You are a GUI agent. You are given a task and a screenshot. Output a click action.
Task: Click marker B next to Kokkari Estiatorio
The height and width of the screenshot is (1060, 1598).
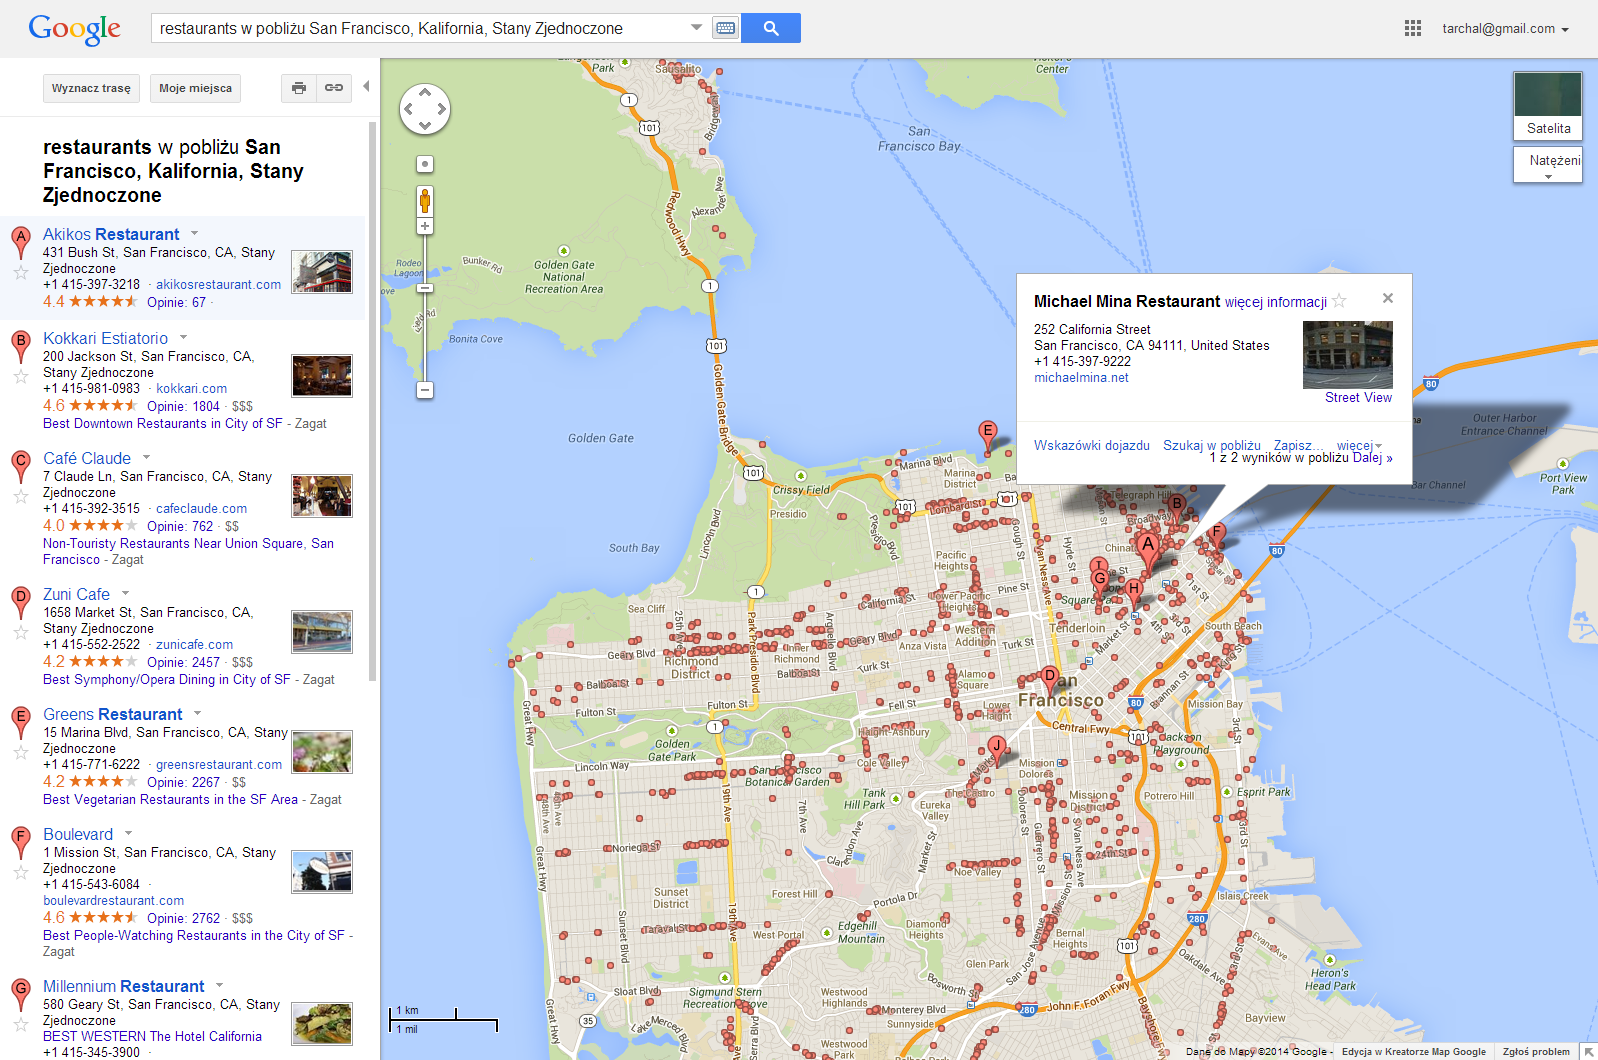pyautogui.click(x=20, y=346)
